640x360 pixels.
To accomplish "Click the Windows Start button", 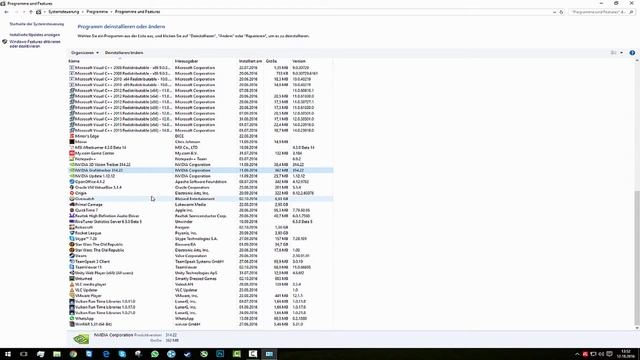I will pos(7,354).
